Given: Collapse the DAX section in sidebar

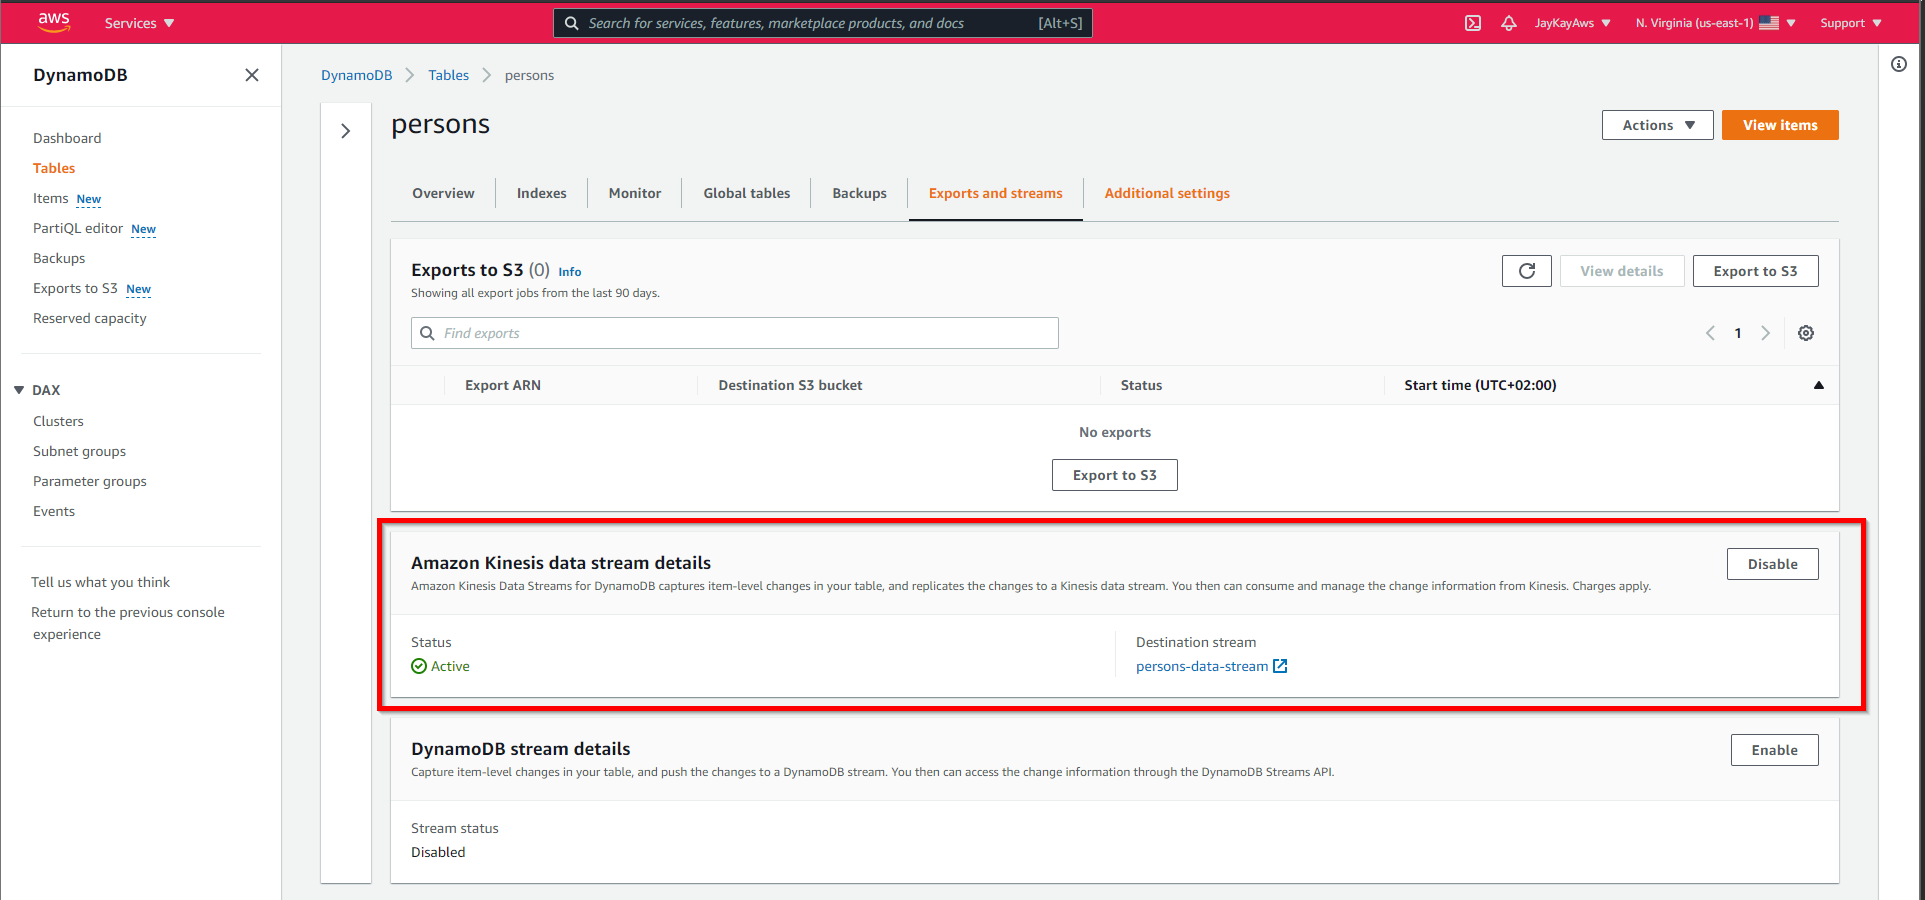Looking at the screenshot, I should pos(19,390).
